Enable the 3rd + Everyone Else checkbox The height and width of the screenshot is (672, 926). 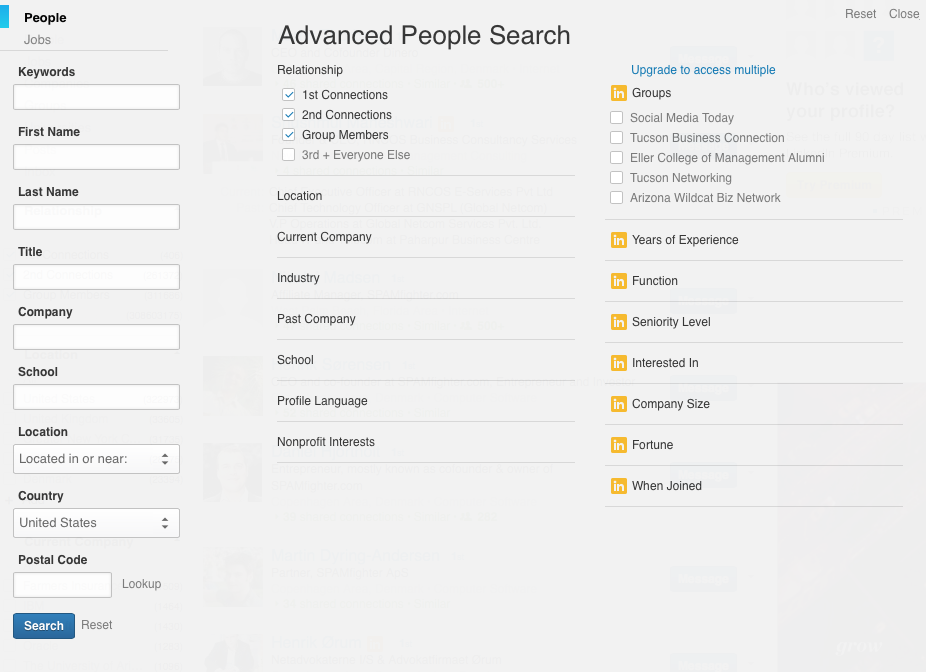(x=289, y=155)
